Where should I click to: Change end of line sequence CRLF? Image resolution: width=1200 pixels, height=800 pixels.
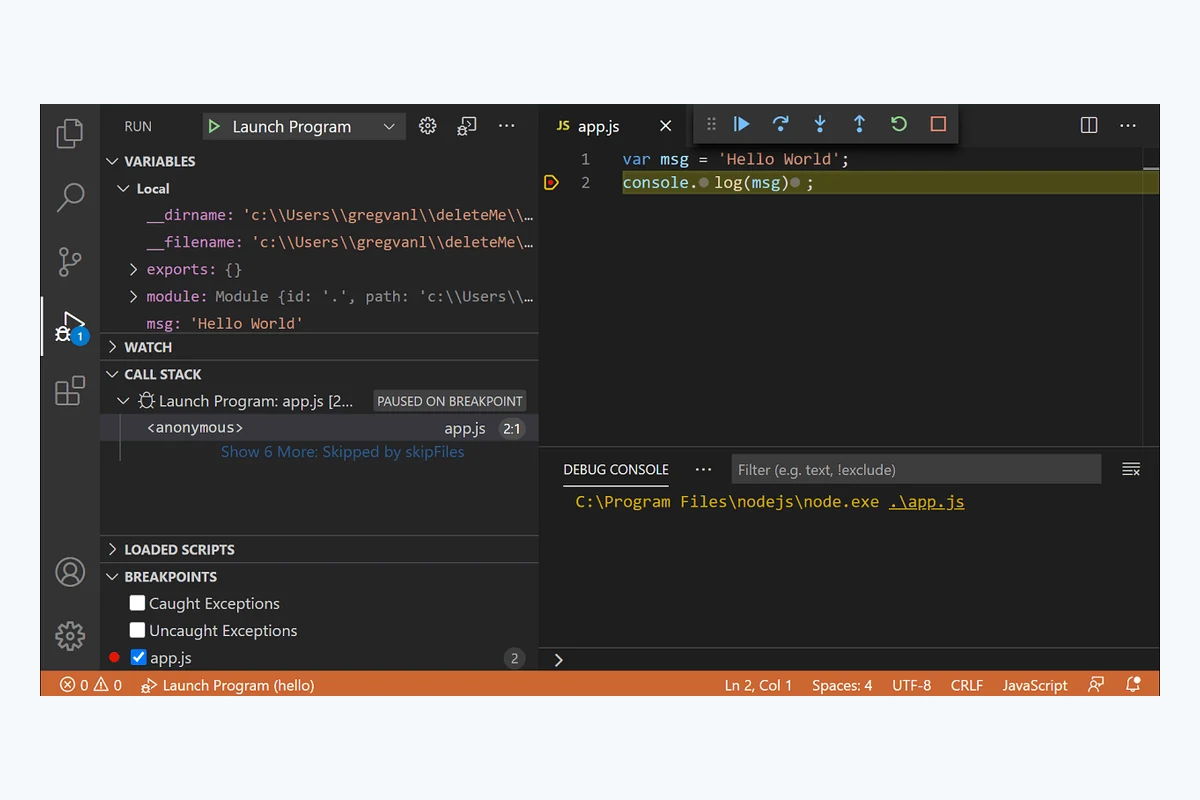(x=967, y=685)
